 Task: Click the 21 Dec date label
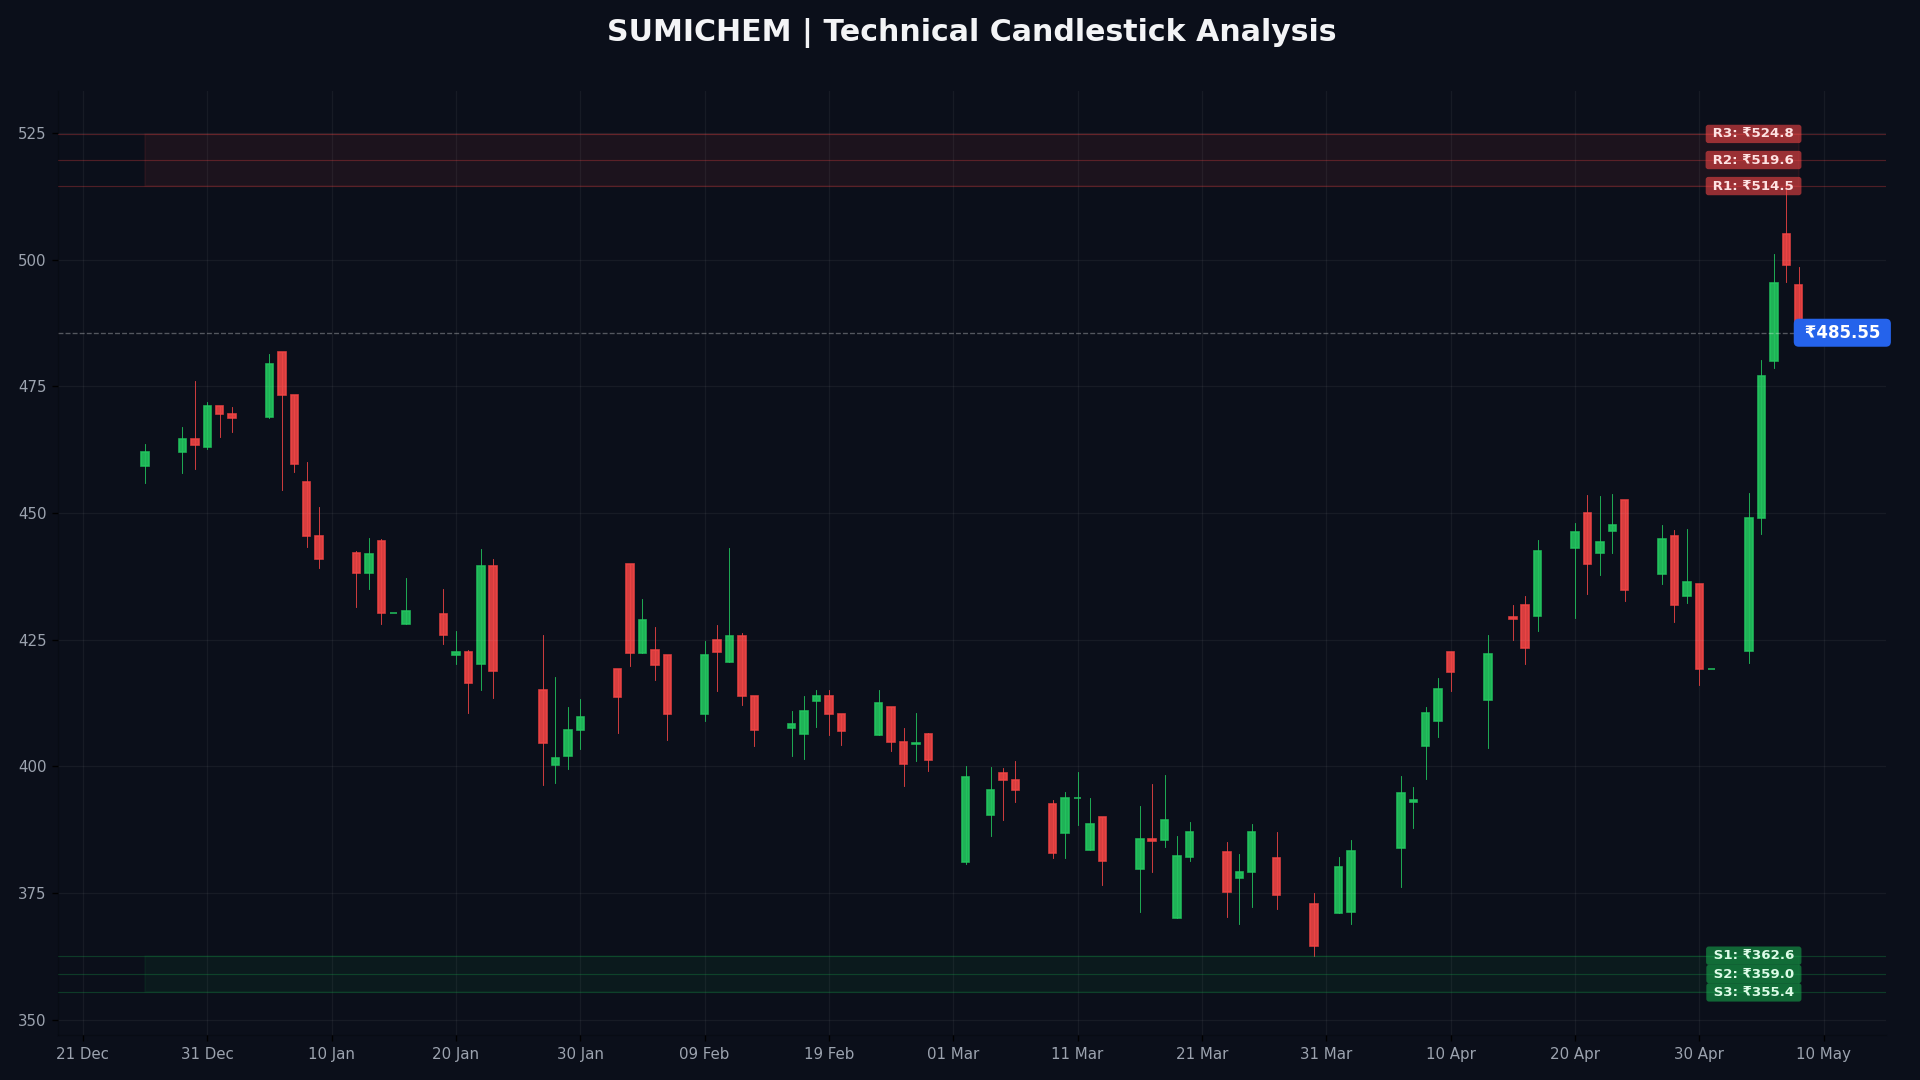(83, 1054)
